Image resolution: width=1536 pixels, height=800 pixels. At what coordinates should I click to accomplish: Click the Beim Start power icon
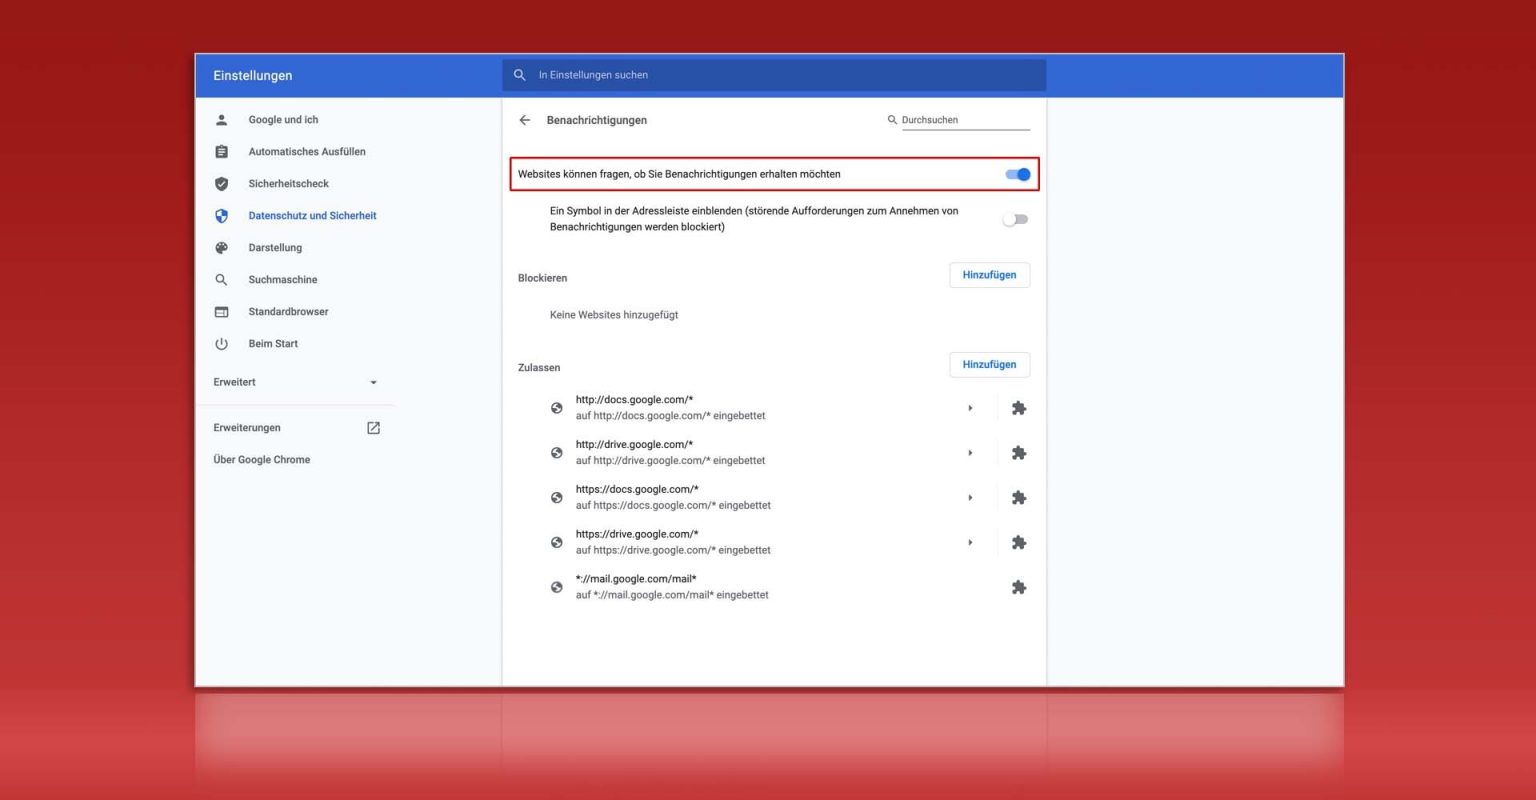[221, 343]
